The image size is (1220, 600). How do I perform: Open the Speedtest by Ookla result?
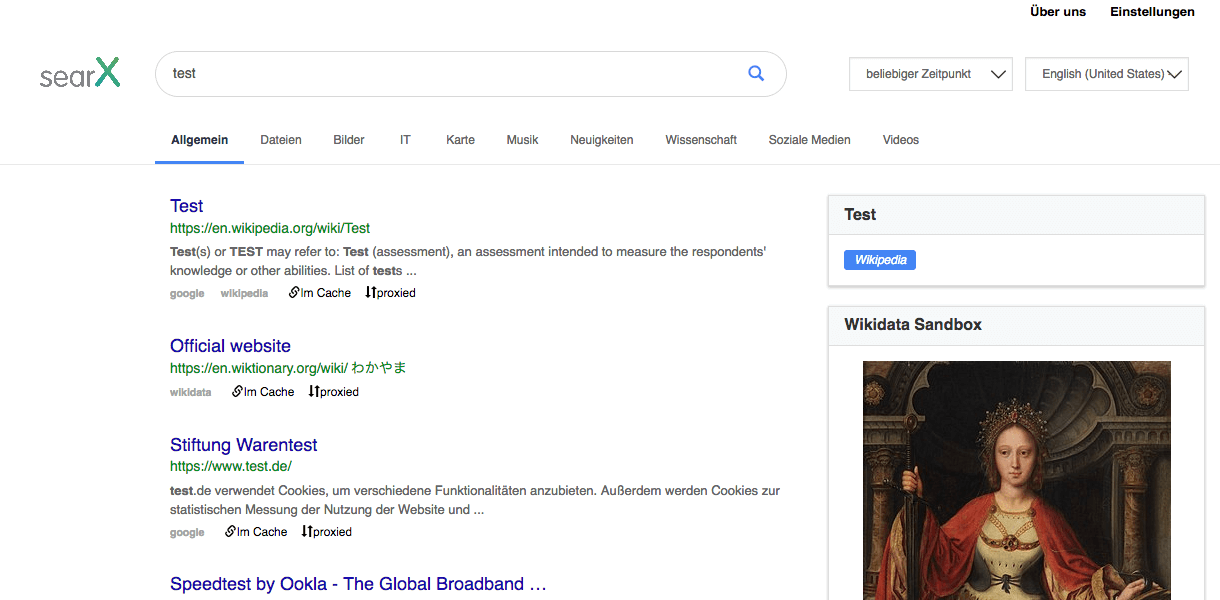pyautogui.click(x=357, y=583)
